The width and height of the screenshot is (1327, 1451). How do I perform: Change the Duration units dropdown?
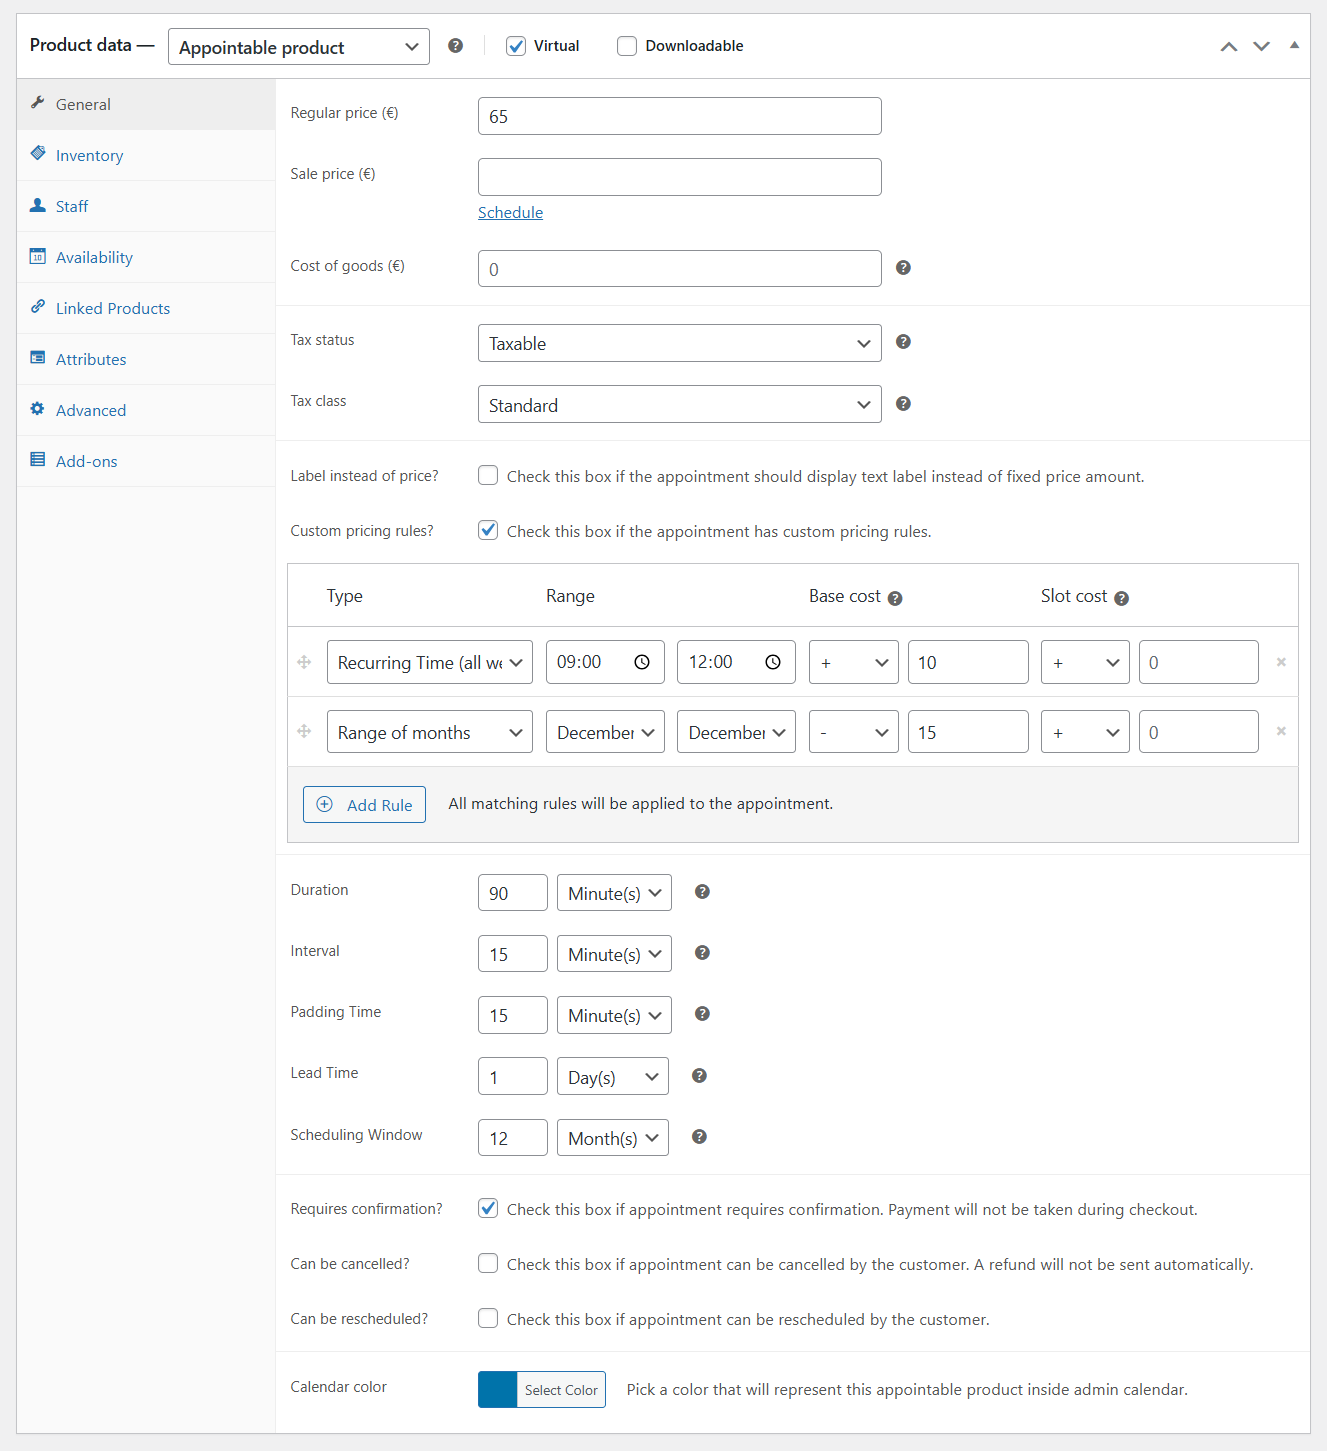click(613, 892)
